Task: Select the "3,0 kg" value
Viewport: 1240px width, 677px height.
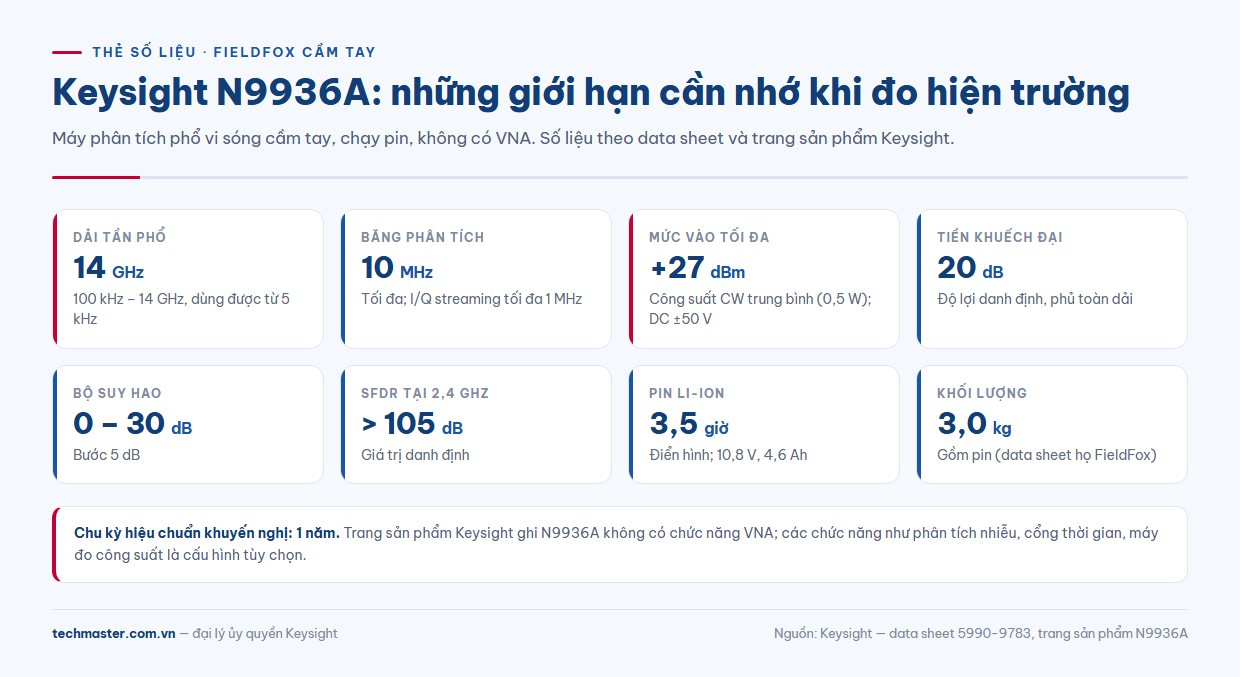Action: pyautogui.click(x=974, y=424)
